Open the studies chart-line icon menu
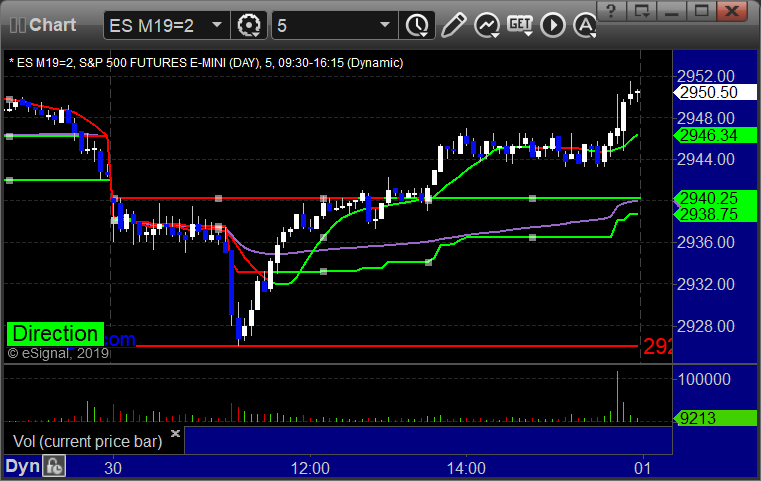Viewport: 761px width, 481px height. pos(487,25)
